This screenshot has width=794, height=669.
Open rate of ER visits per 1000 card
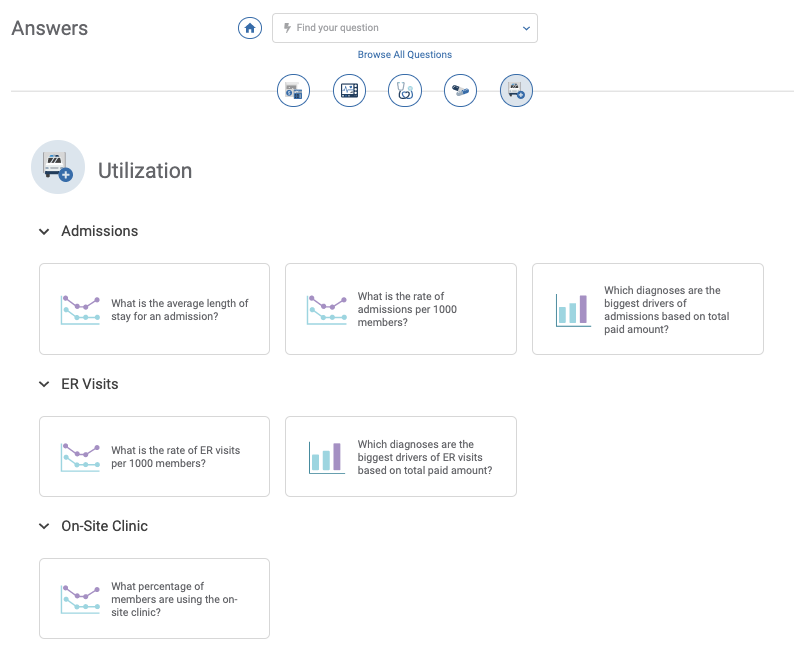[154, 456]
